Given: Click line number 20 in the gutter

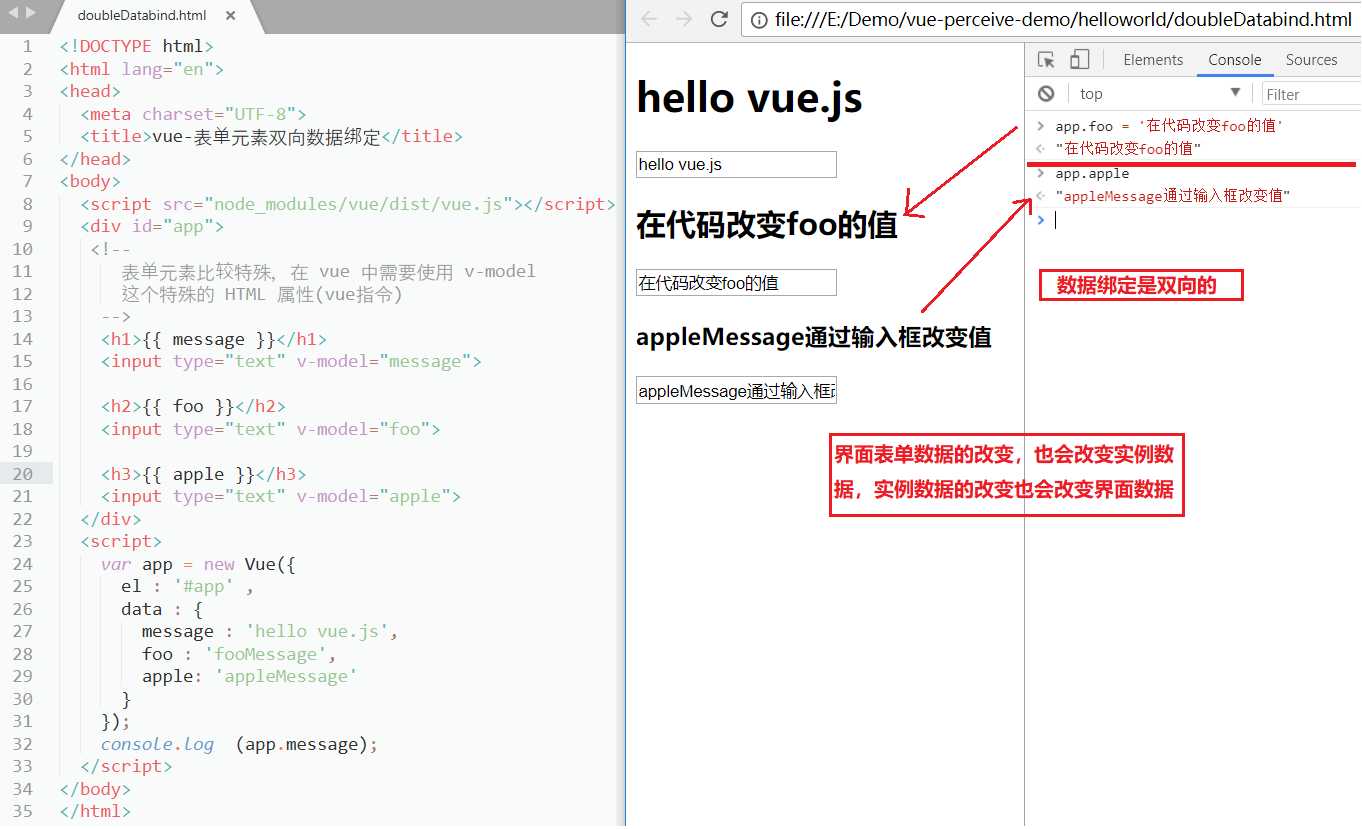Looking at the screenshot, I should point(22,474).
